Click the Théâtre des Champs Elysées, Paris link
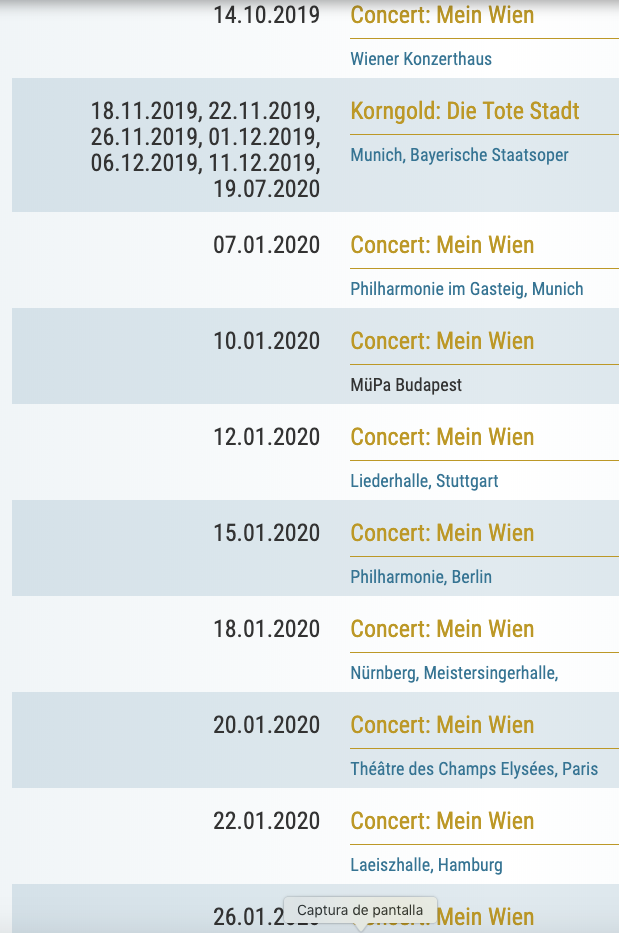The image size is (619, 933). pyautogui.click(x=474, y=769)
